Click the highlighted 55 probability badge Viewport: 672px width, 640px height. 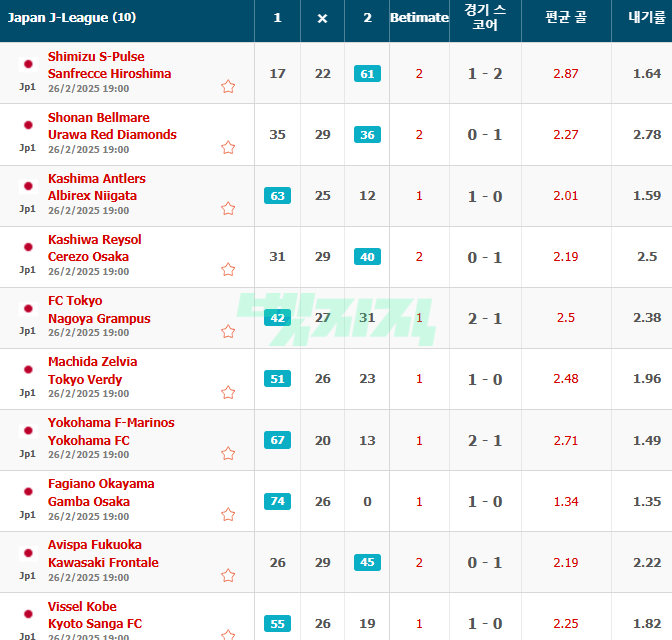[277, 624]
